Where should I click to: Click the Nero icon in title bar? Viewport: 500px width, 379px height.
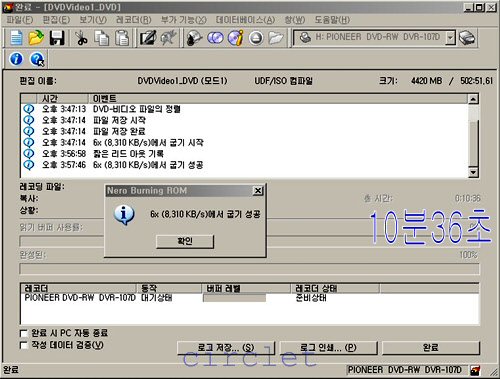pos(7,7)
